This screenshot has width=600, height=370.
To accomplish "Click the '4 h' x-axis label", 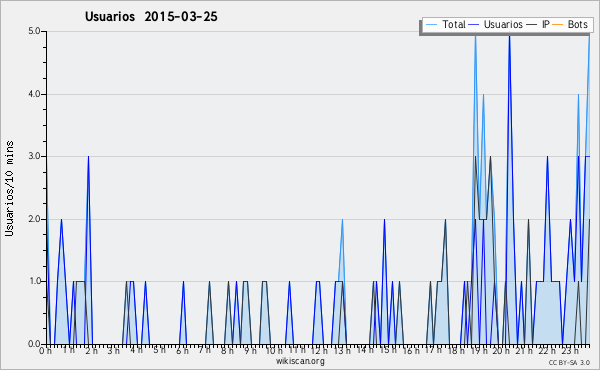I will 137,350.
